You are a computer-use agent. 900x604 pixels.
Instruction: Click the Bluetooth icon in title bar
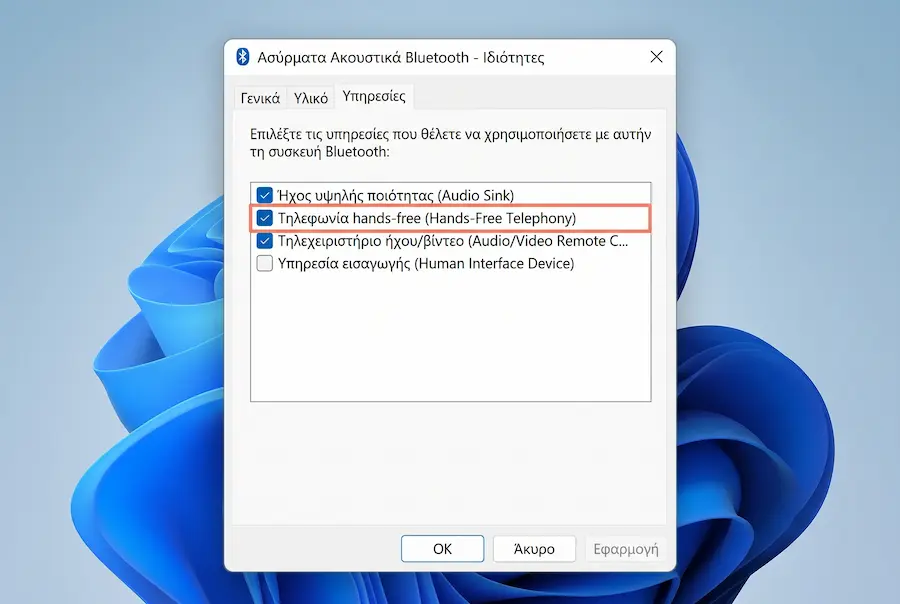coord(243,57)
